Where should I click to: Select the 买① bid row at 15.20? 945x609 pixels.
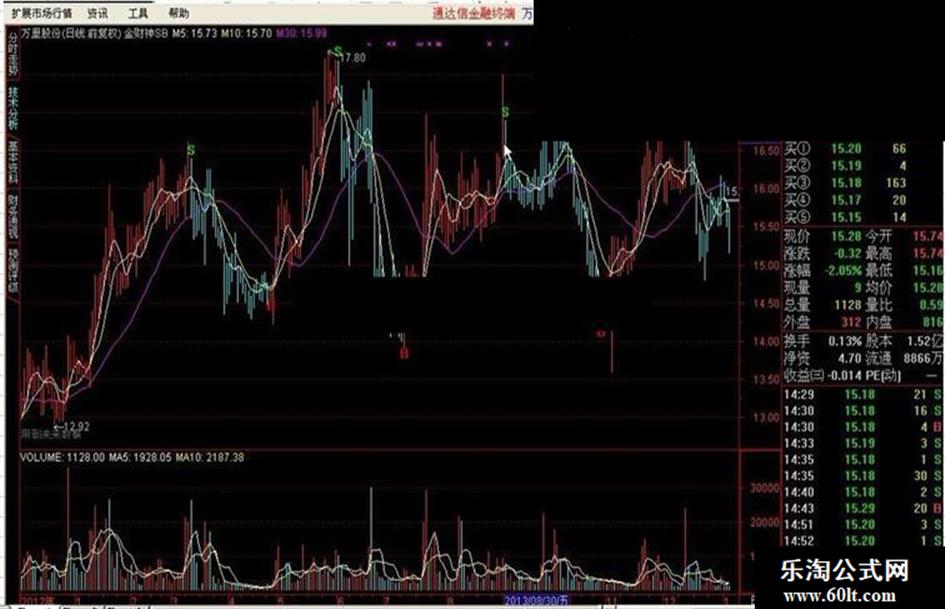point(846,148)
